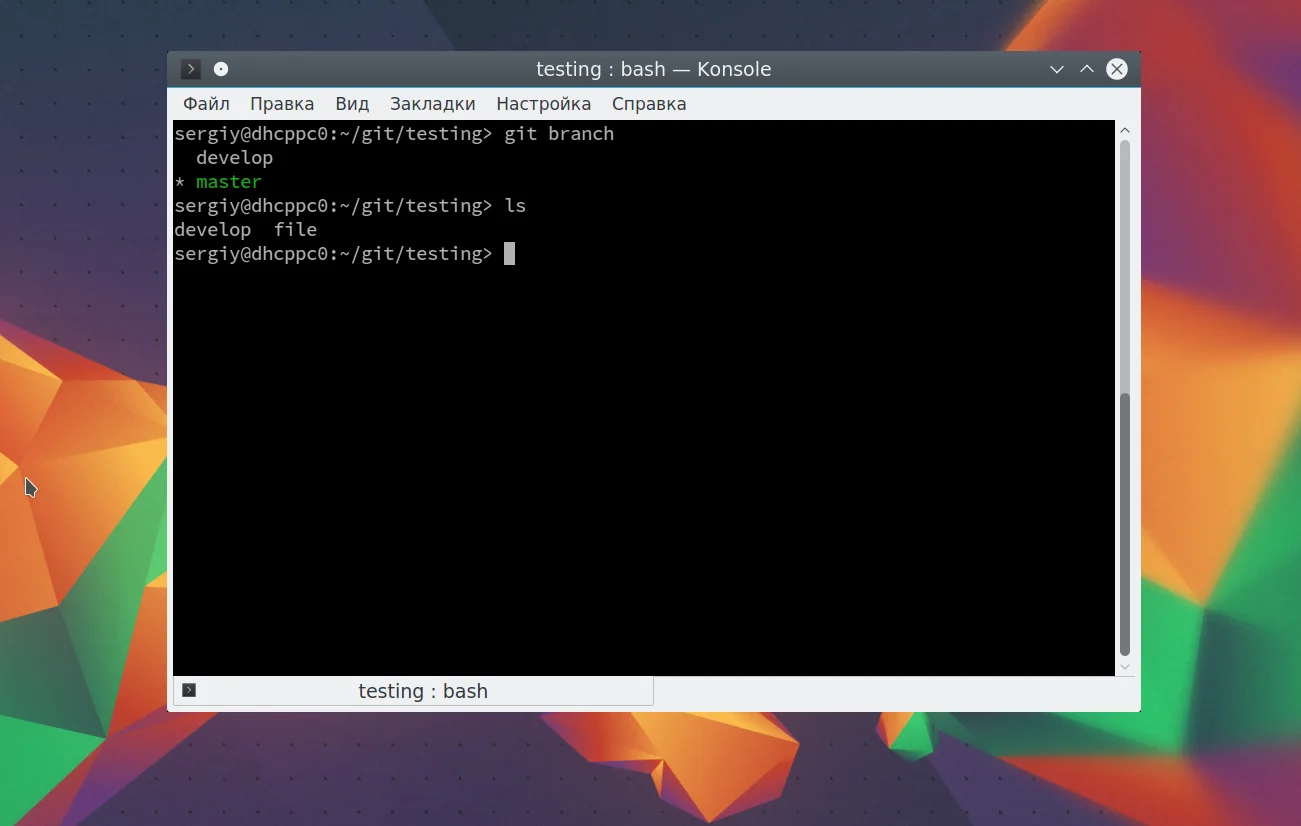This screenshot has width=1301, height=826.
Task: Close the Konsole window
Action: coord(1117,69)
